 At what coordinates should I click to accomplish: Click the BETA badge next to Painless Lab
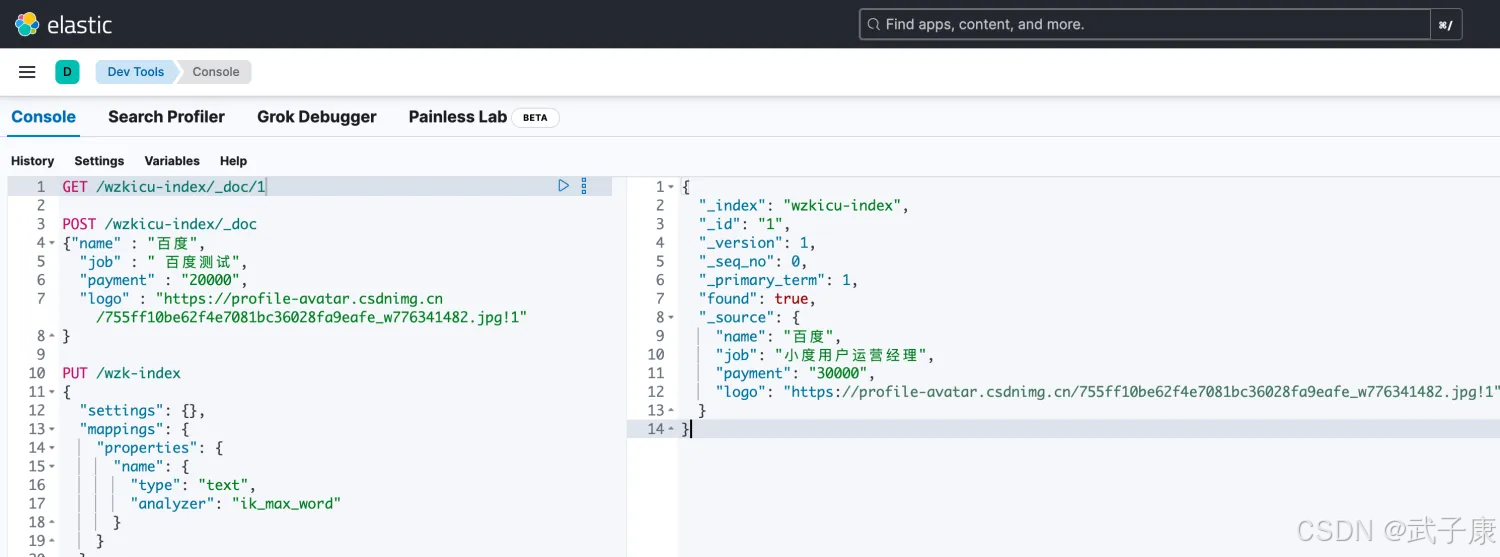click(535, 118)
